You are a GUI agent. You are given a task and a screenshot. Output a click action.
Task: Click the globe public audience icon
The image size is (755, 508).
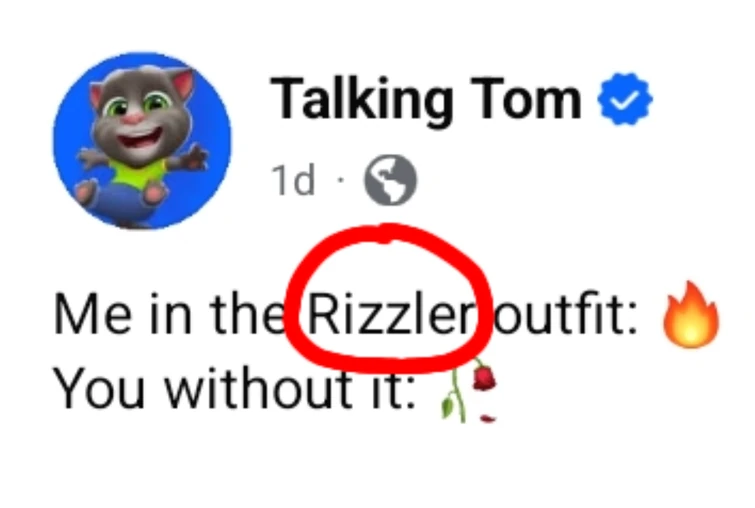pos(389,181)
